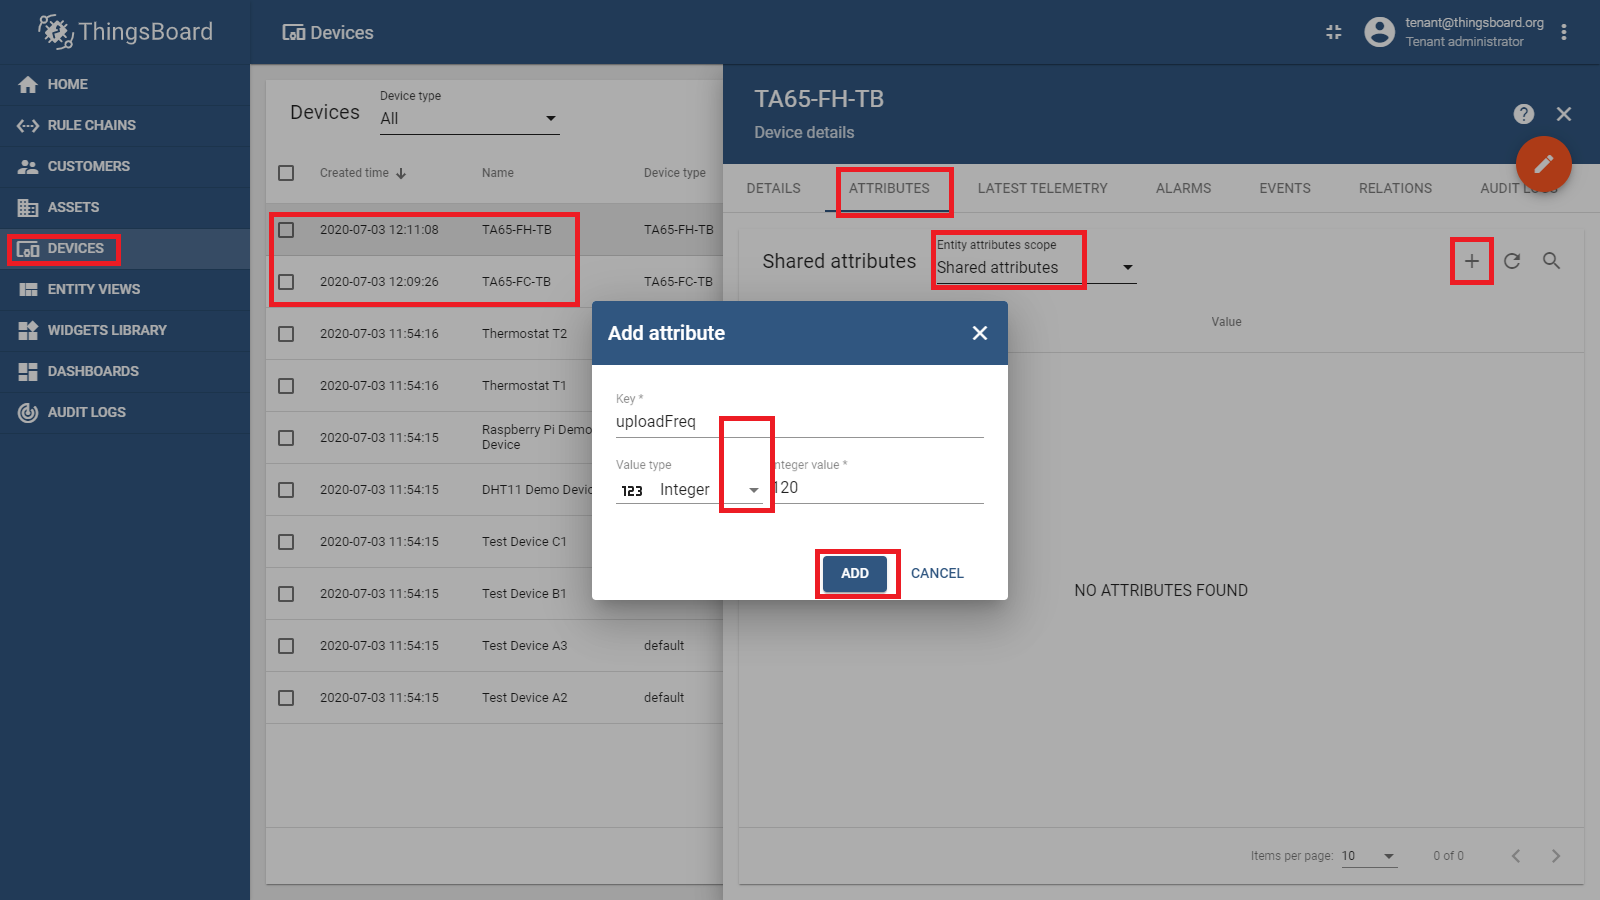Check the Test Device C1 checkbox
The image size is (1600, 900).
point(286,542)
